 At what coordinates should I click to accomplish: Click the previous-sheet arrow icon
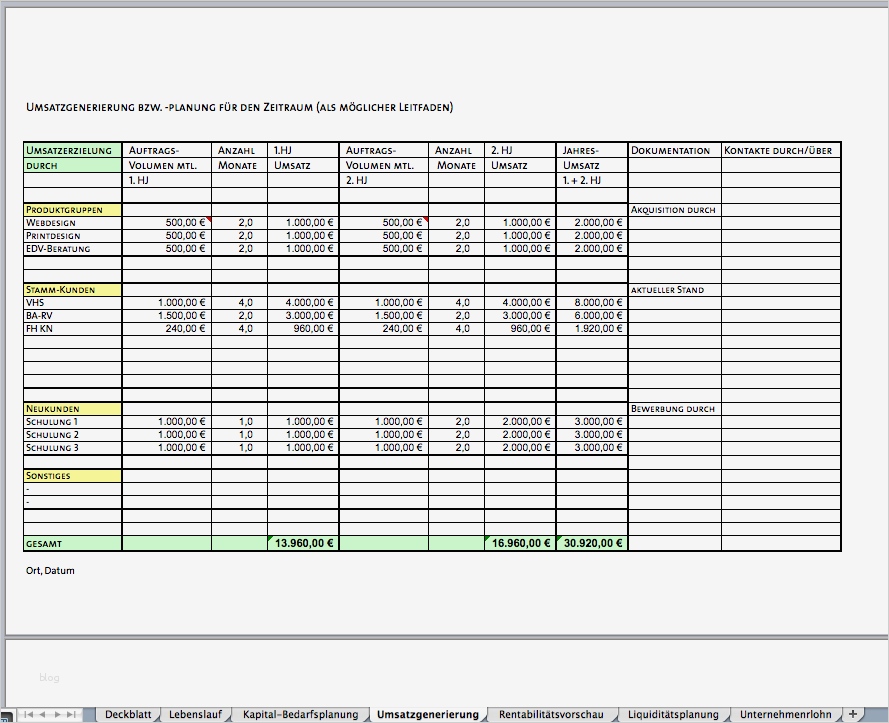click(42, 714)
